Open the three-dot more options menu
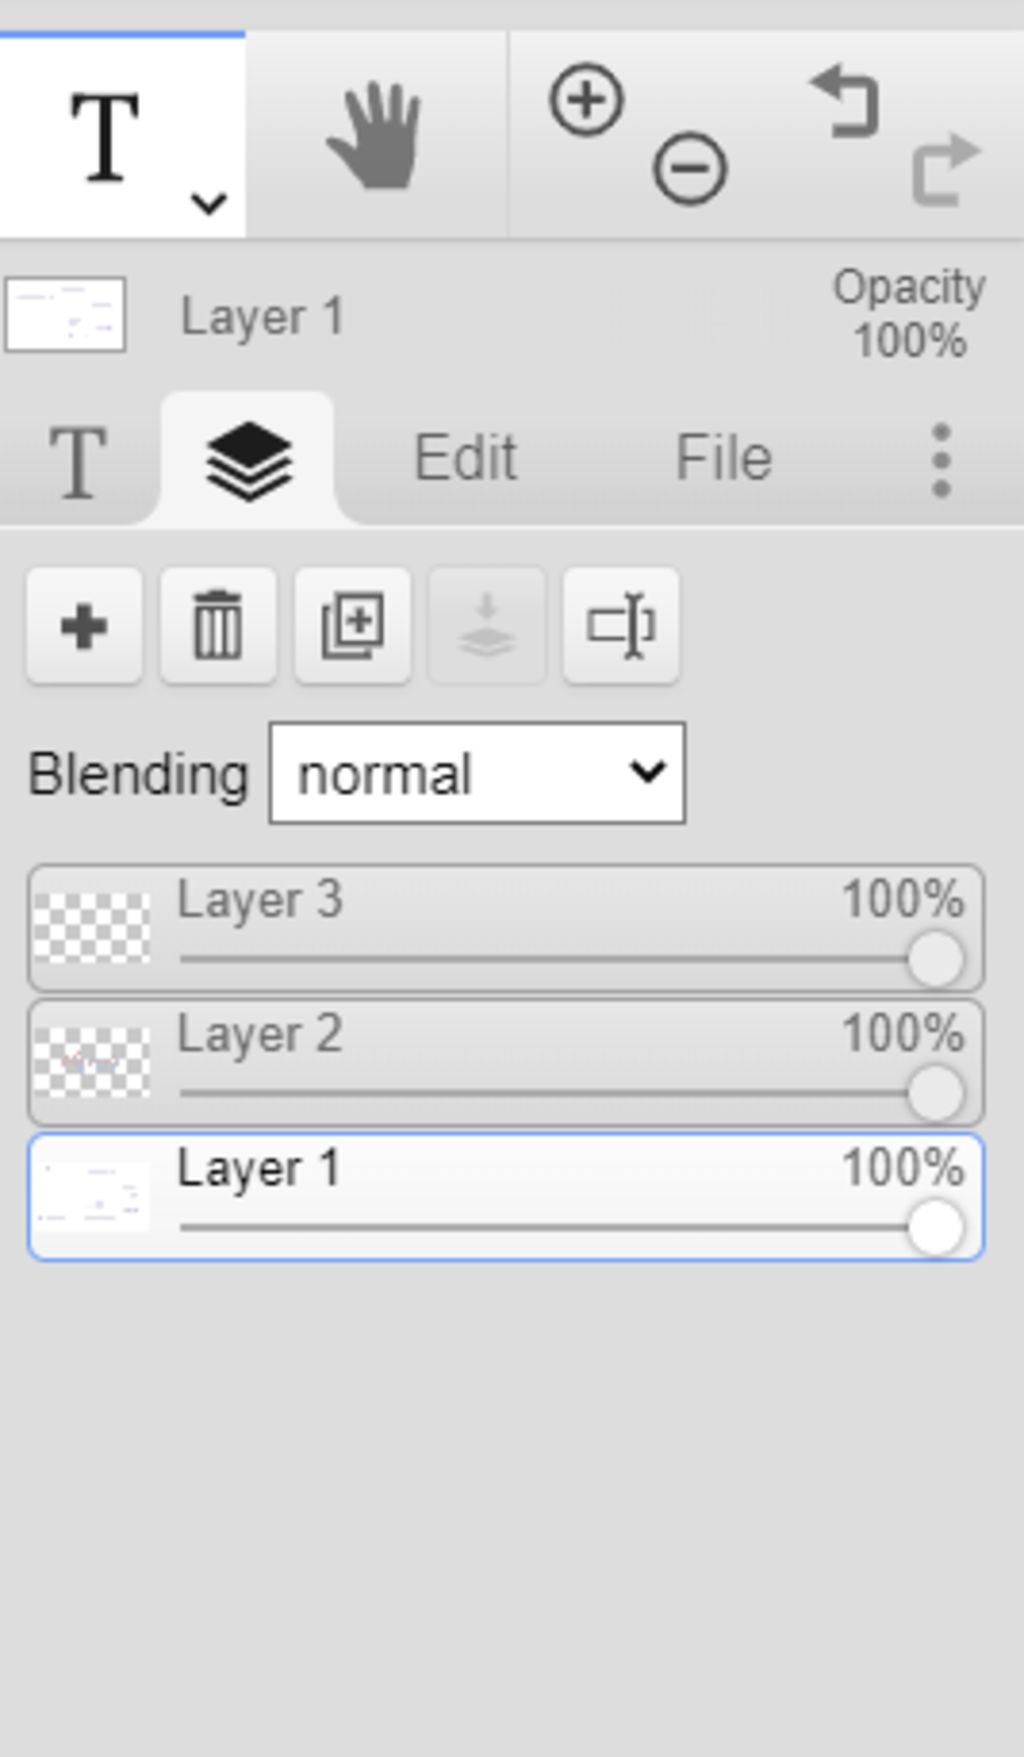The image size is (1024, 1757). click(941, 460)
